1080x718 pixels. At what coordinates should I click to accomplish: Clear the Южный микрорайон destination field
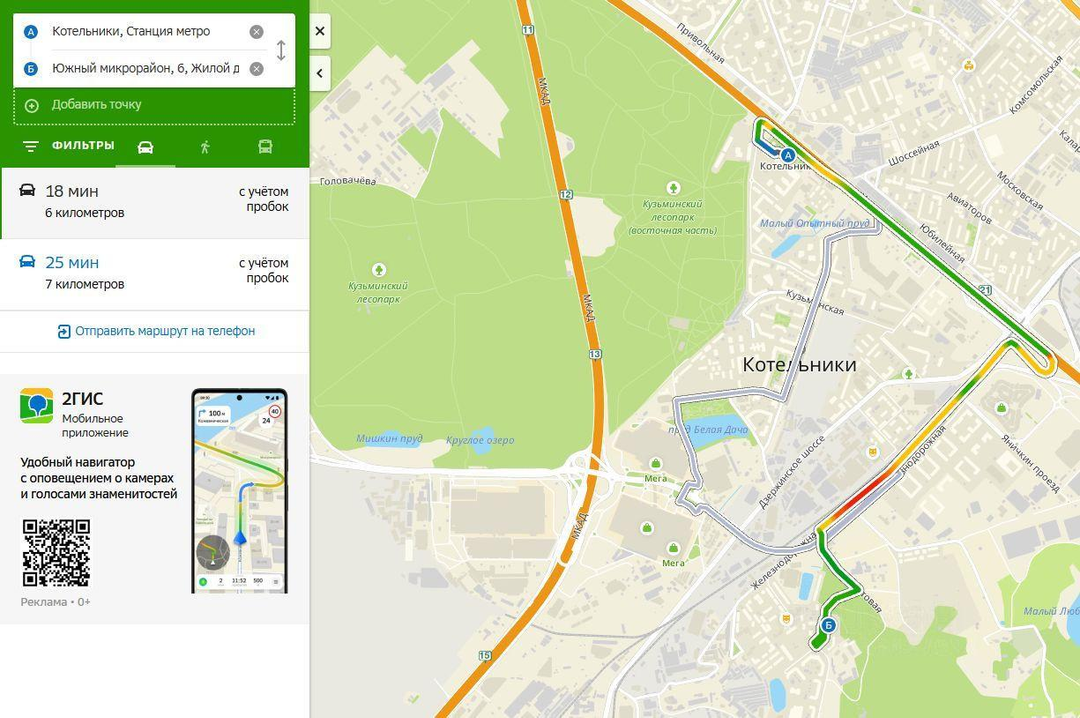[256, 69]
